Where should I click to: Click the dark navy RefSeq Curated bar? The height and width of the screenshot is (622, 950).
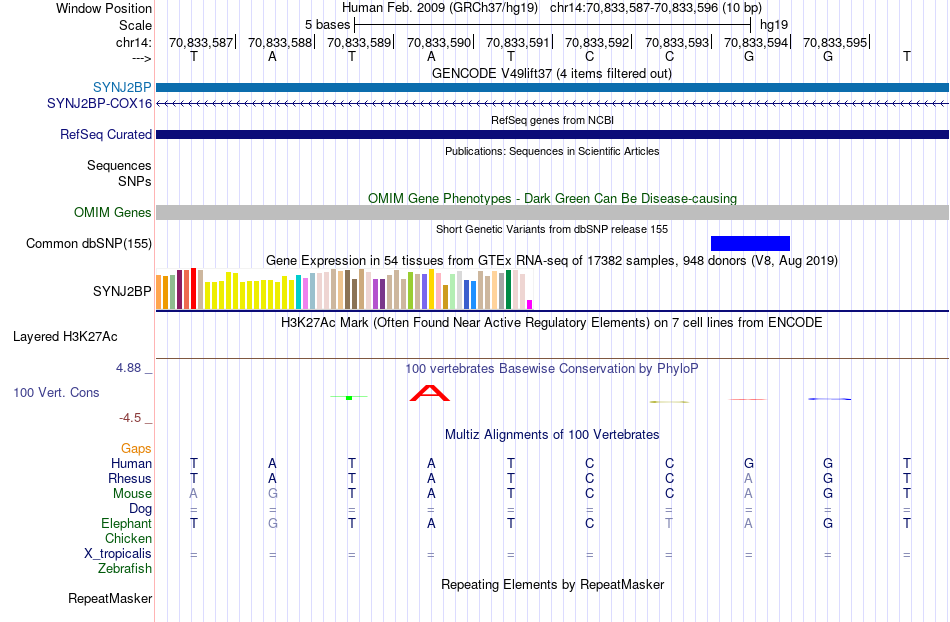coord(552,134)
